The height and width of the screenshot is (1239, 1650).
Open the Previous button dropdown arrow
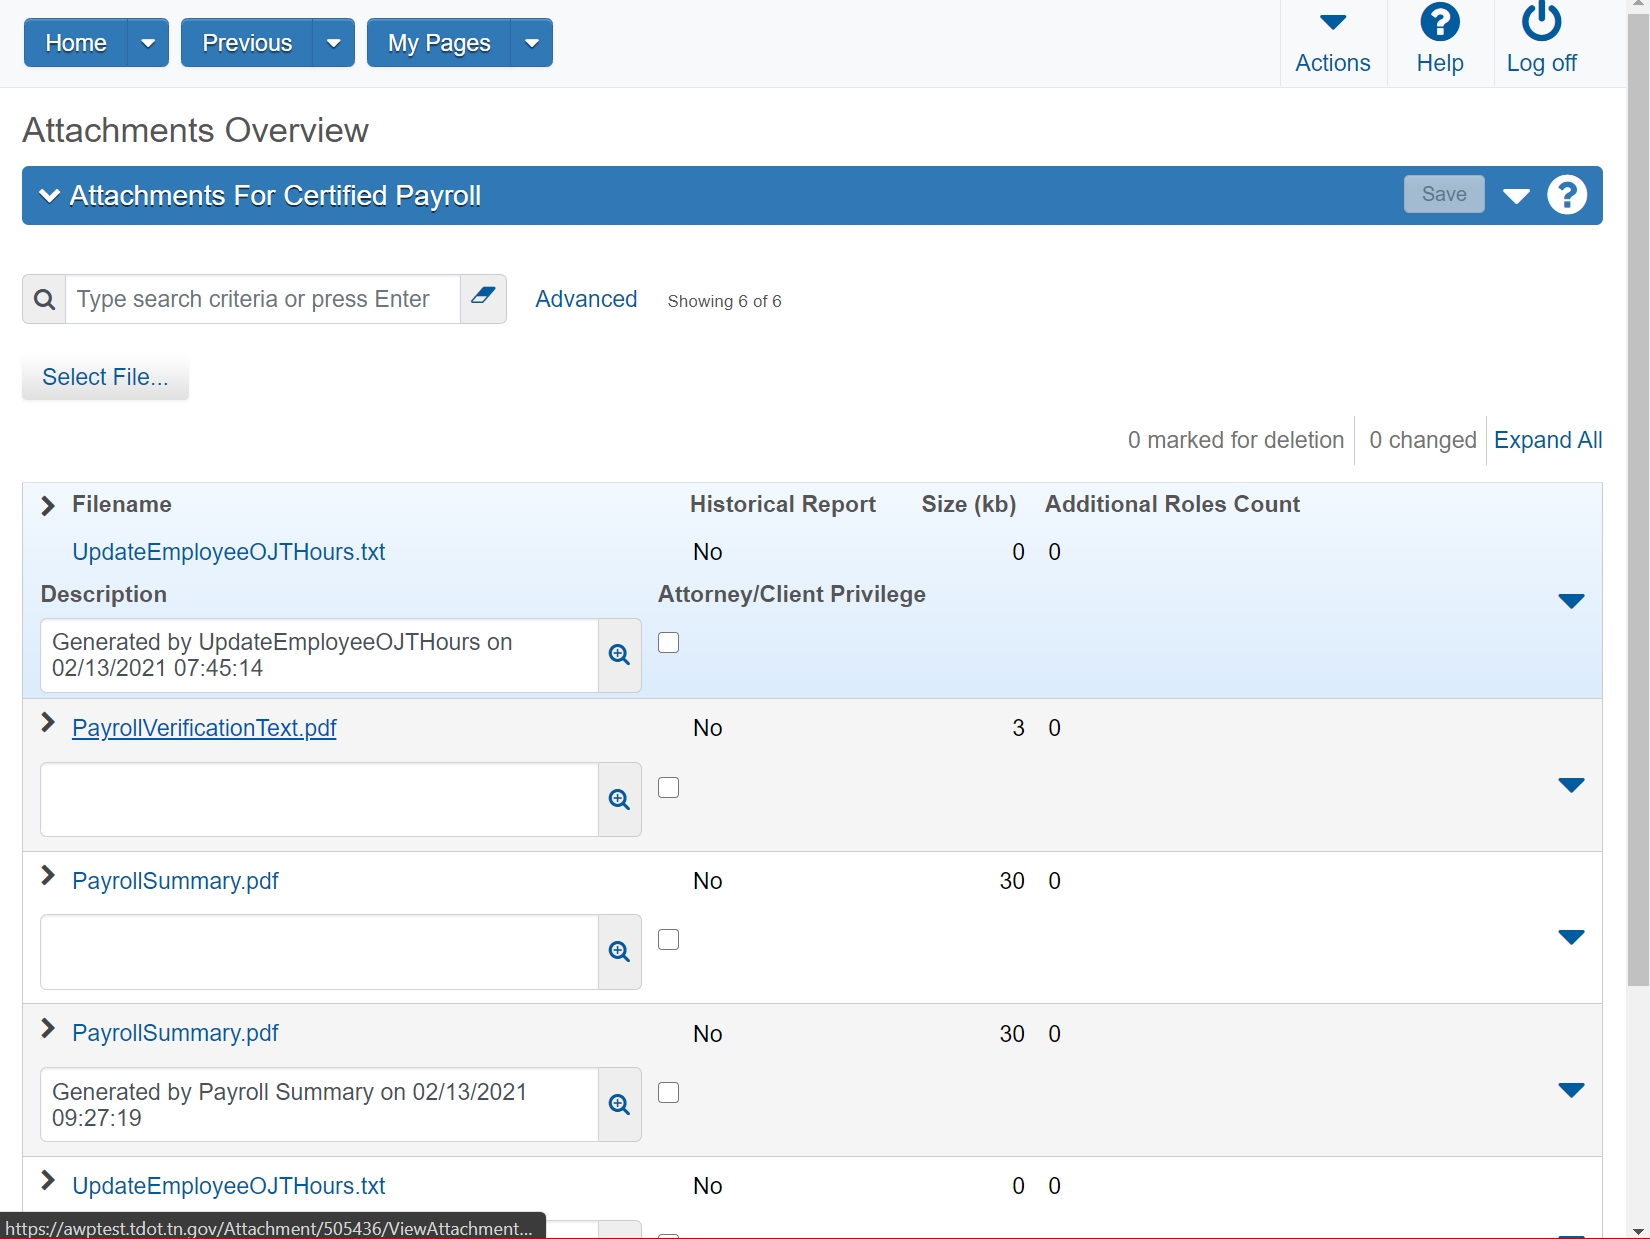334,43
